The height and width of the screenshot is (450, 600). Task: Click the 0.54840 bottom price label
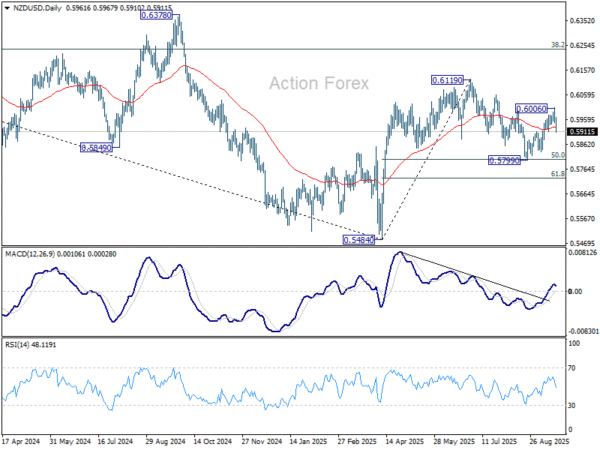pos(359,240)
